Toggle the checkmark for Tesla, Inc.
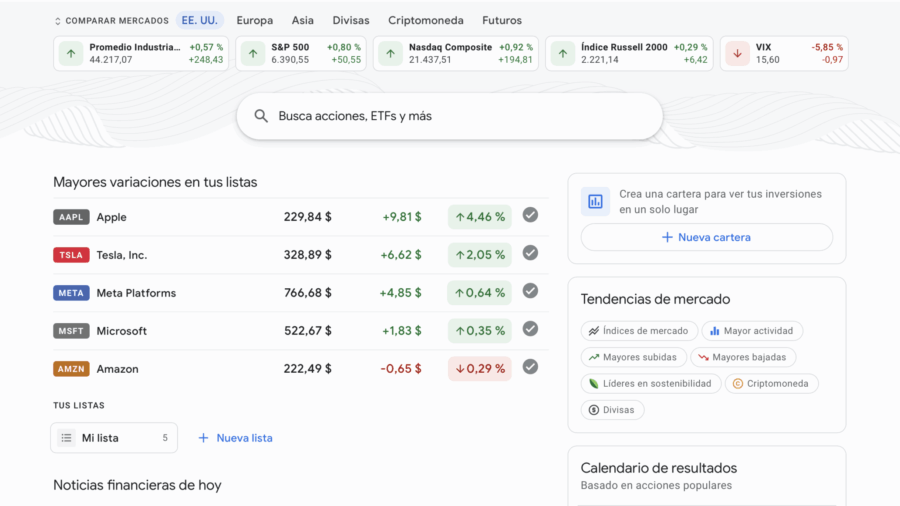 [x=530, y=253]
